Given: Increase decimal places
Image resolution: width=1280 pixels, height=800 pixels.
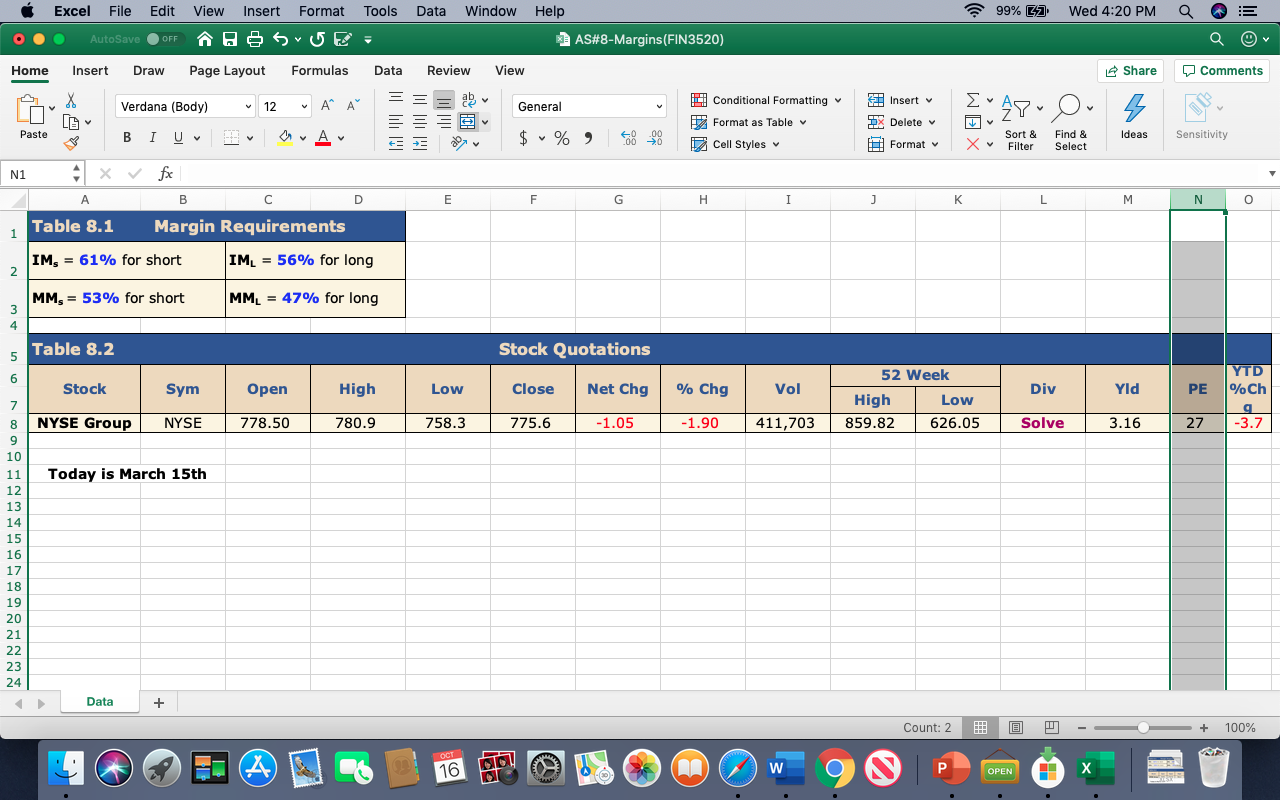Looking at the screenshot, I should (628, 139).
